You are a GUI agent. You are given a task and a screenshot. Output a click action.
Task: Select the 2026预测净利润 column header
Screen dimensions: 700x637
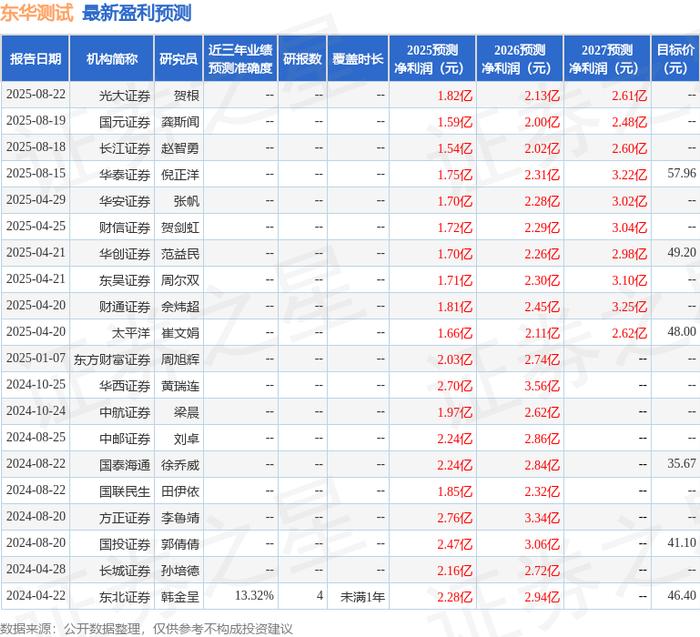(520, 58)
